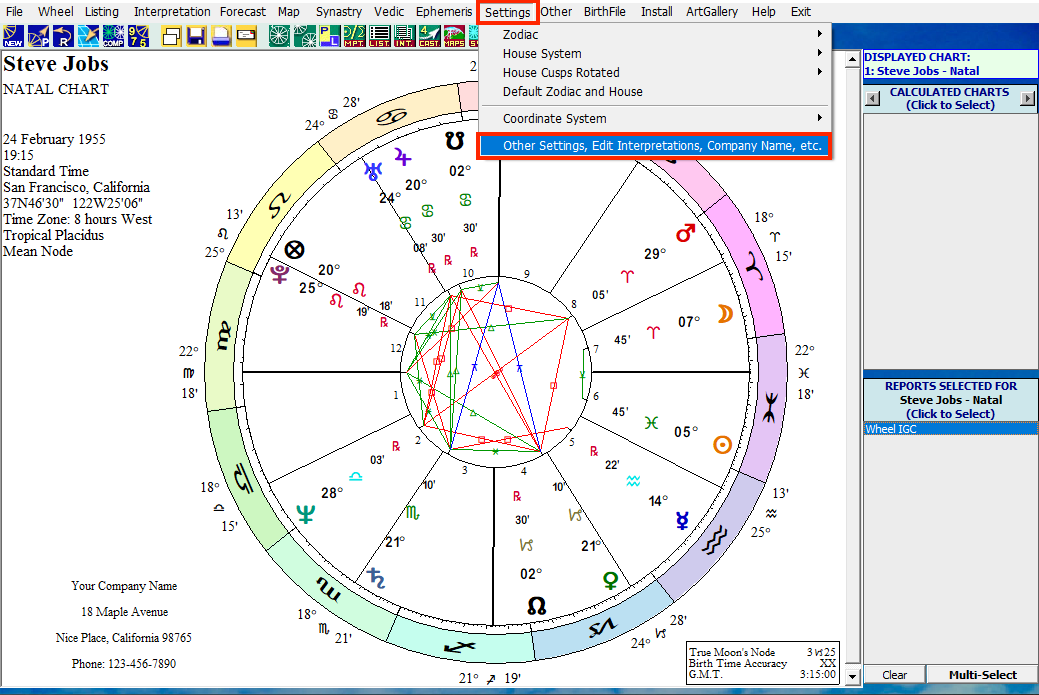This screenshot has width=1039, height=695.
Task: Click the Settings menu
Action: pyautogui.click(x=508, y=13)
